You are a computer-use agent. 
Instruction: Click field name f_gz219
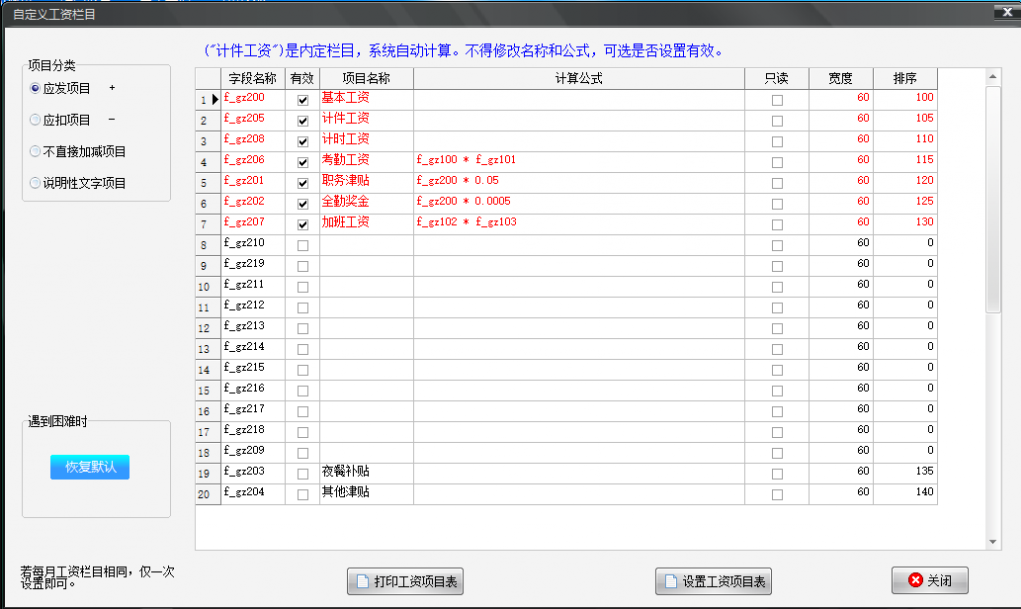[x=244, y=263]
